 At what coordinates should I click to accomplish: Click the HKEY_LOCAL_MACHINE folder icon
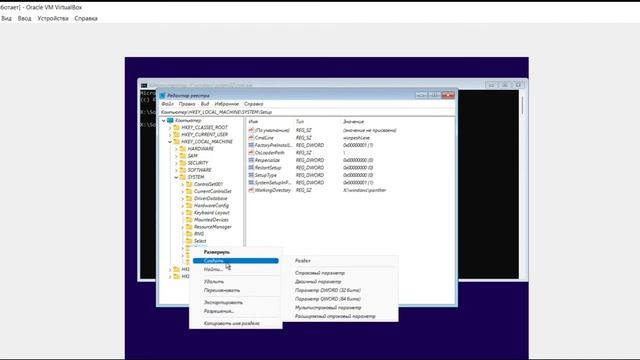[x=176, y=142]
